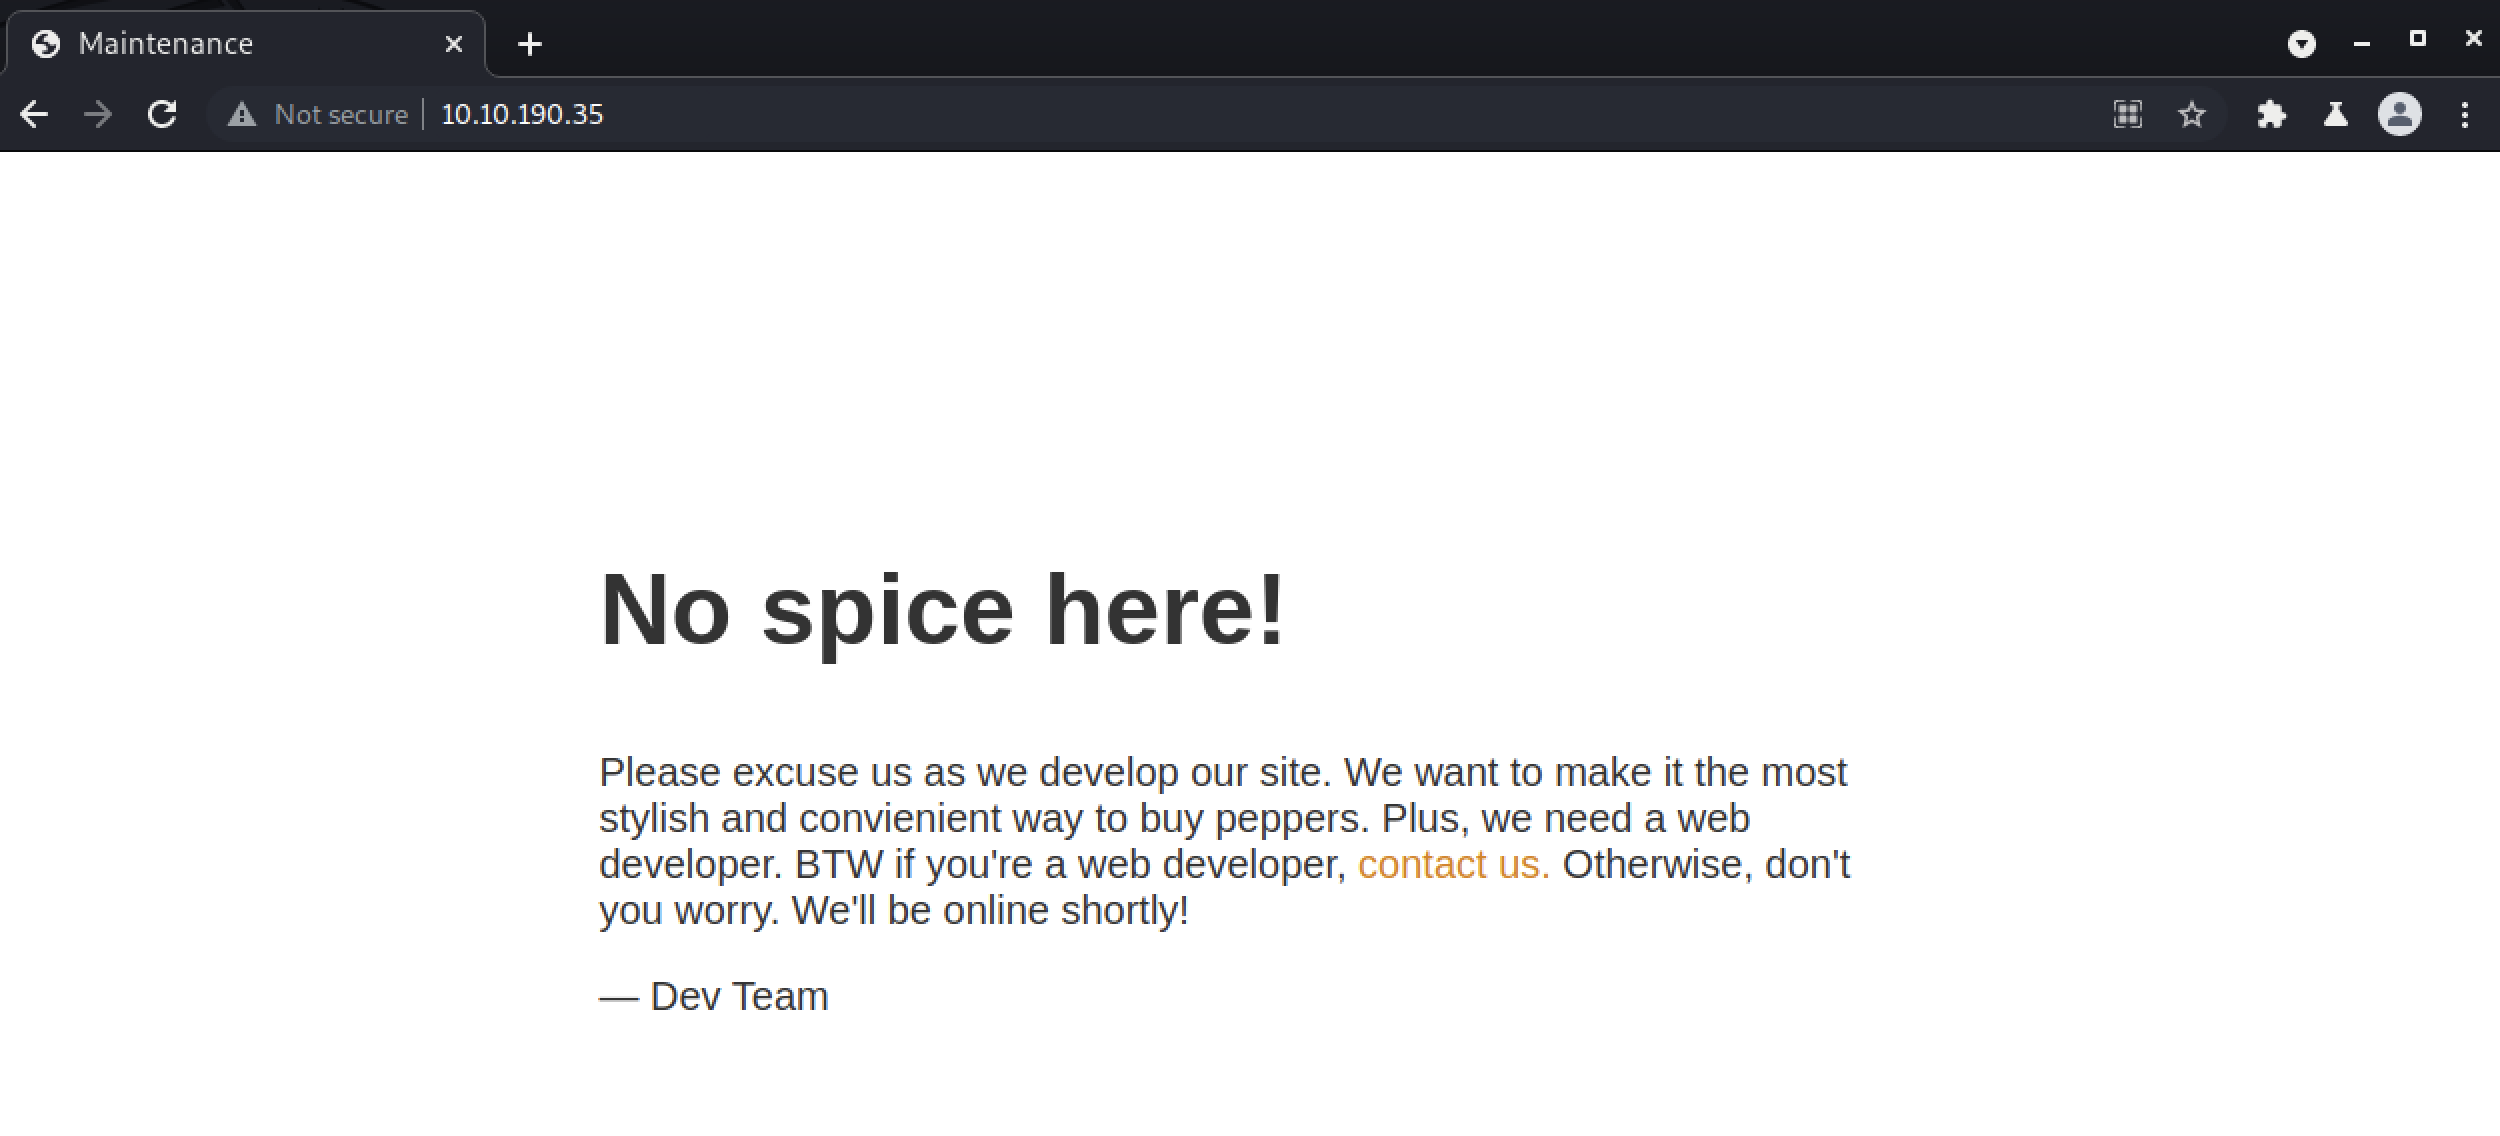Reload the current page
Viewport: 2500px width, 1136px height.
click(162, 114)
